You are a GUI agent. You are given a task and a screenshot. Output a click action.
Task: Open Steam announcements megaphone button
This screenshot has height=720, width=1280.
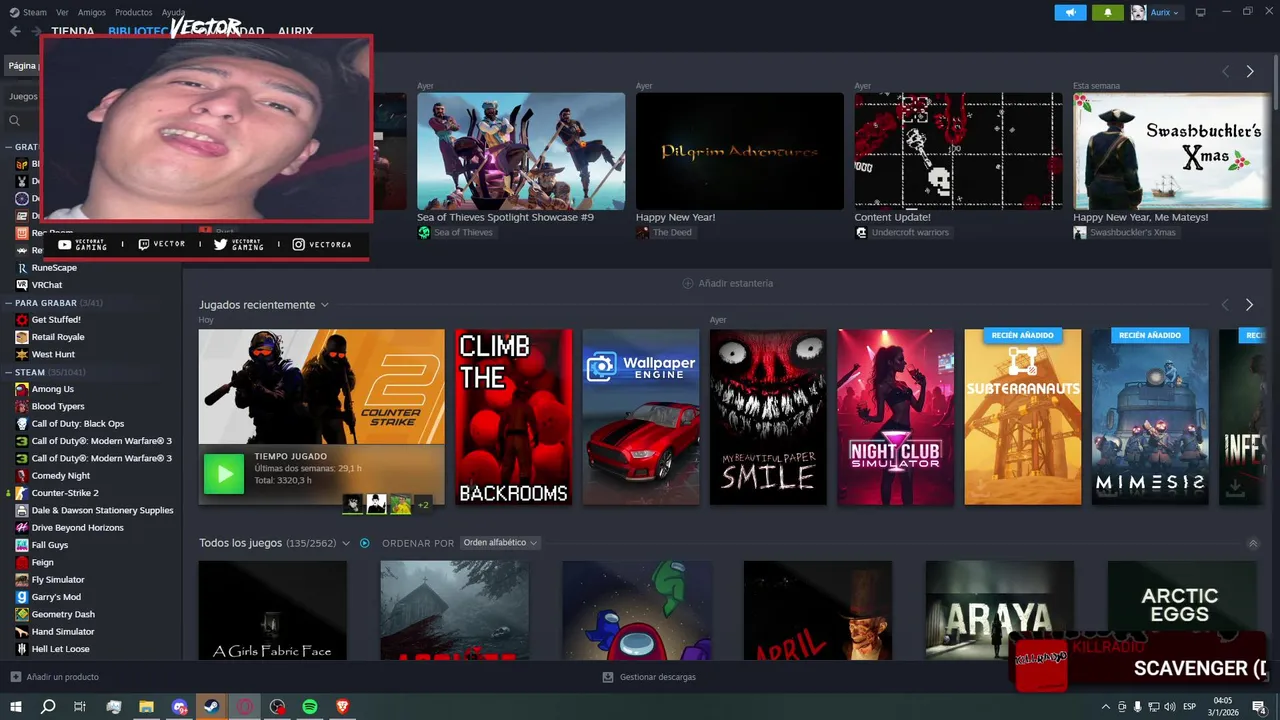click(1070, 12)
